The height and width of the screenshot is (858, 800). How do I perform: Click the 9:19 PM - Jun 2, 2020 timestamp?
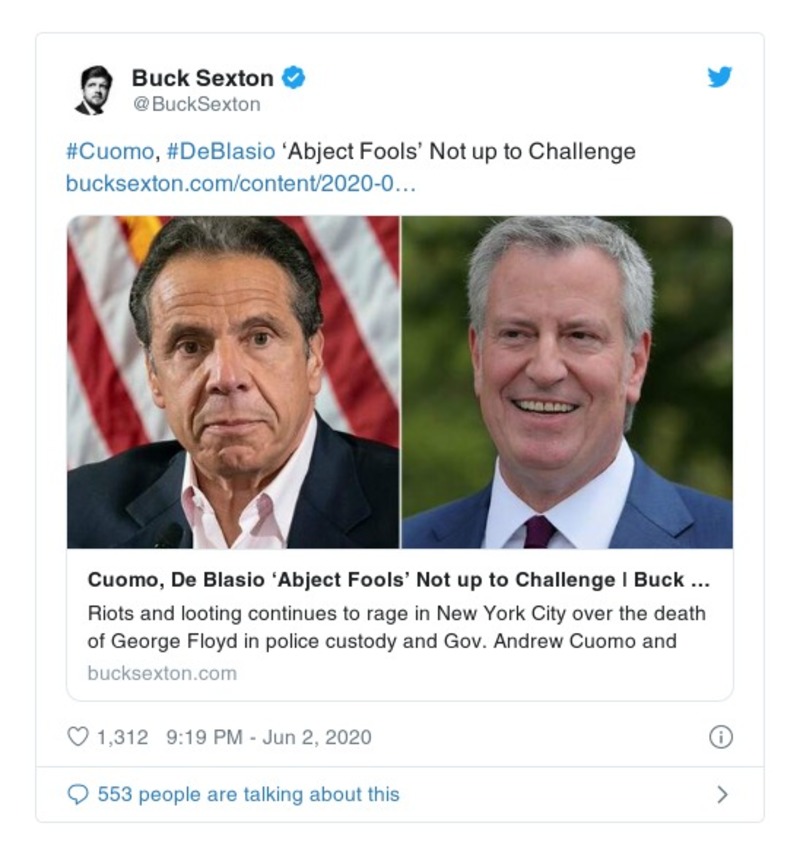269,737
